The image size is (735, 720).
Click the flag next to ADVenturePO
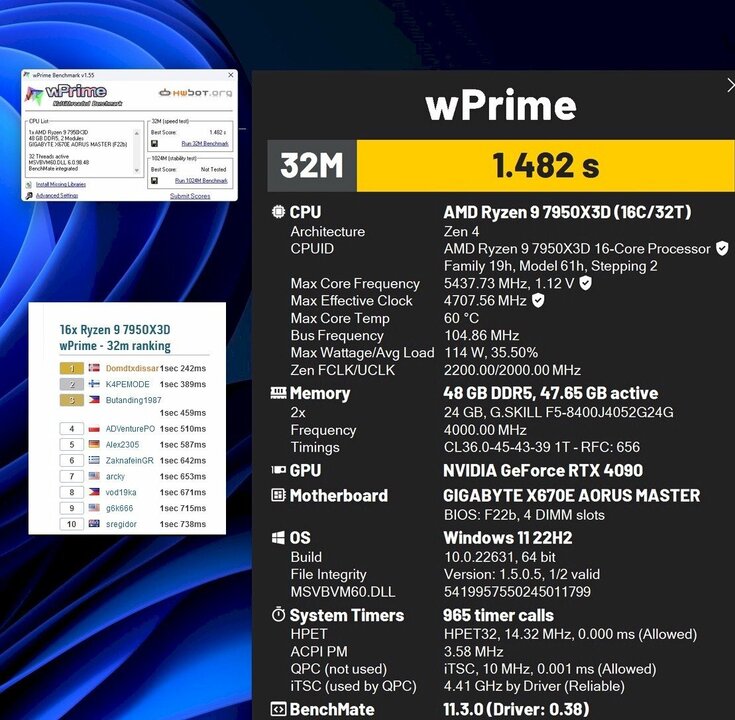[x=94, y=428]
